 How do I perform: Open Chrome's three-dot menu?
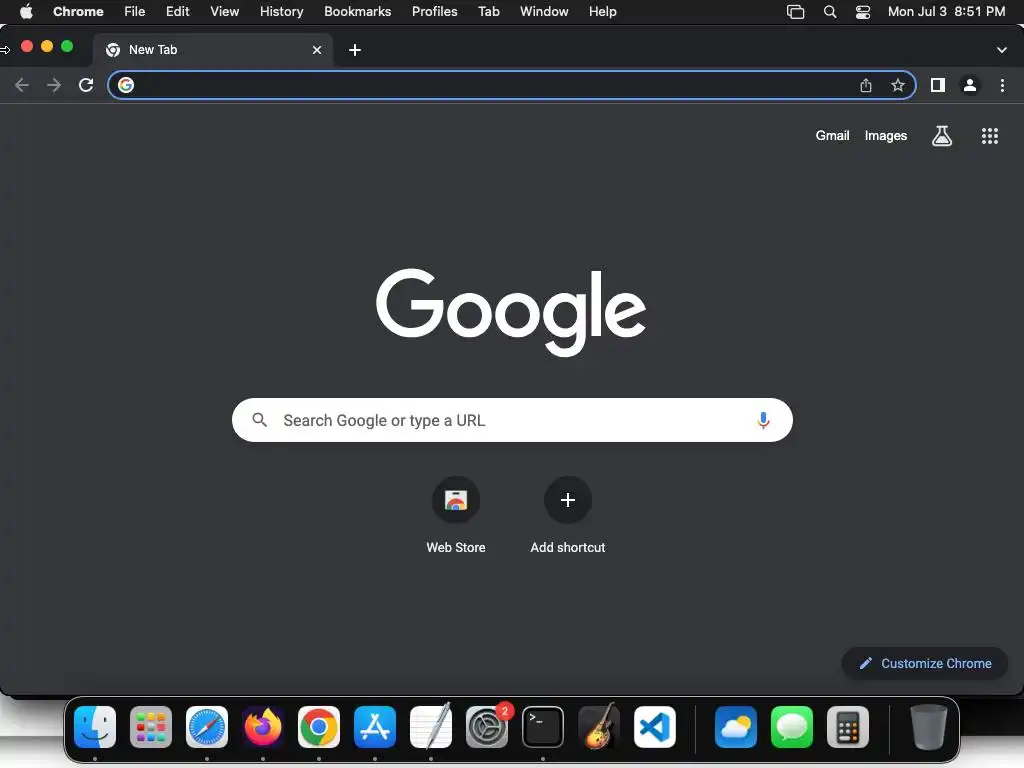[x=1002, y=85]
